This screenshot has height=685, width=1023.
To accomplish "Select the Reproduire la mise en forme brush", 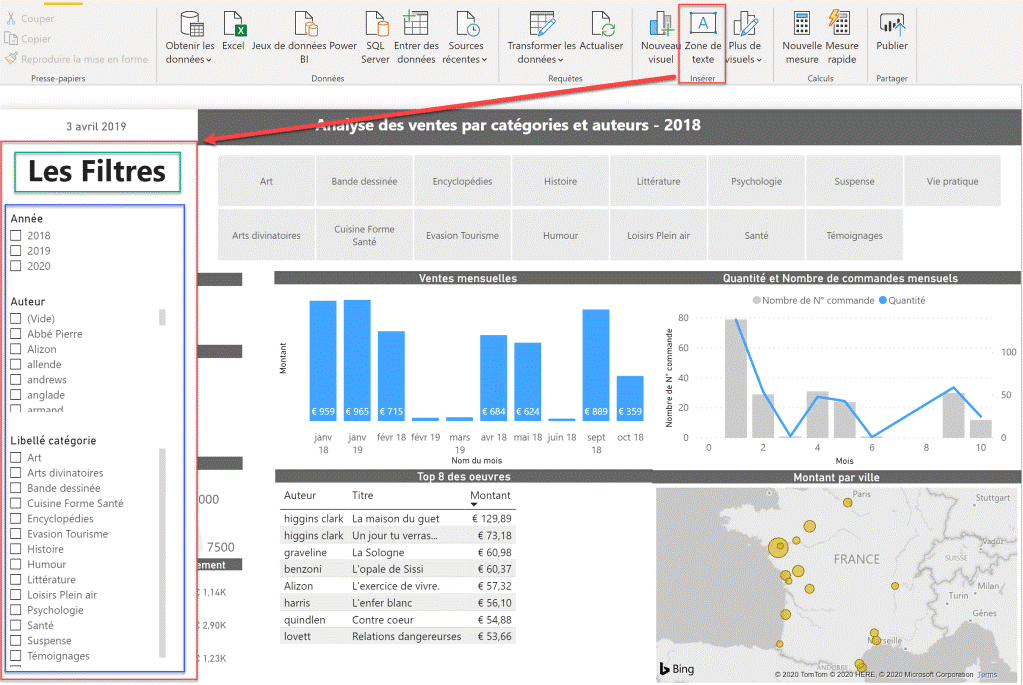I will [x=10, y=59].
